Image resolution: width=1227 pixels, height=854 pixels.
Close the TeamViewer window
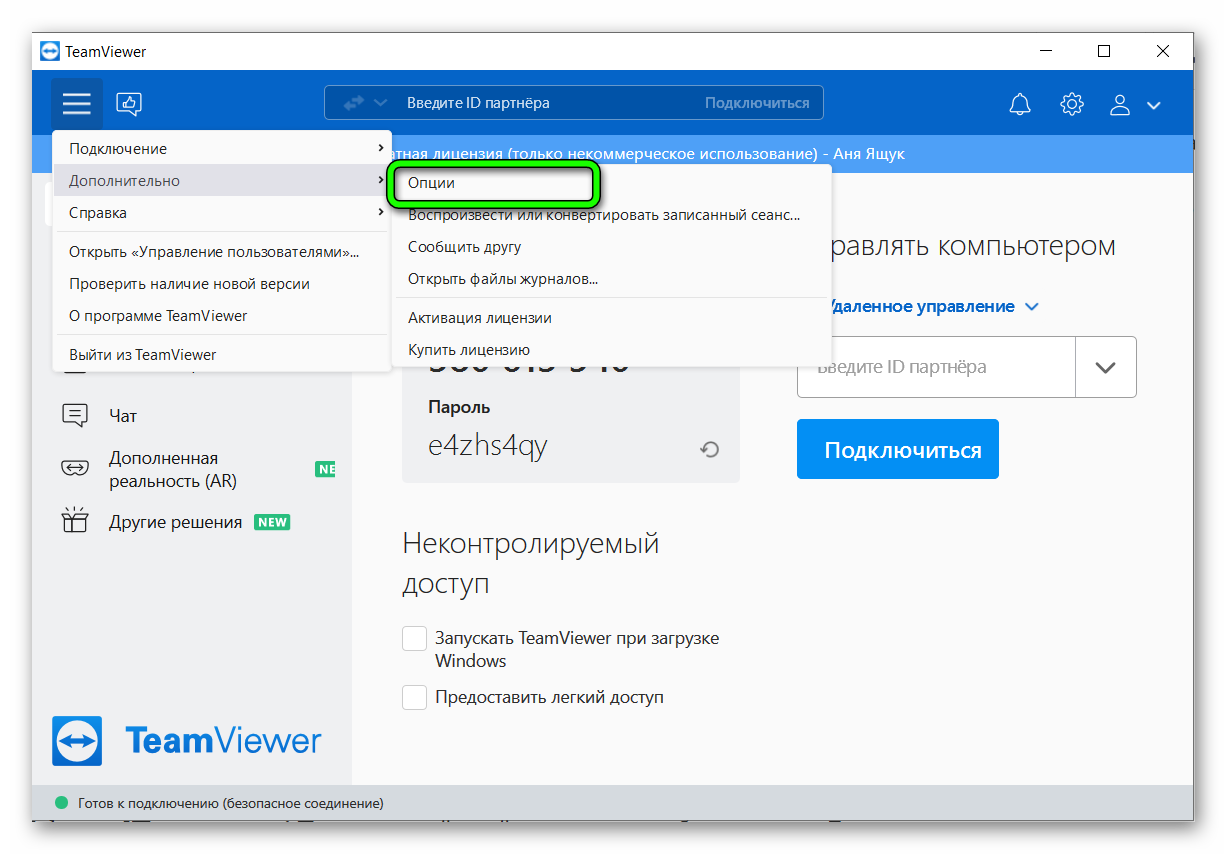point(1163,51)
